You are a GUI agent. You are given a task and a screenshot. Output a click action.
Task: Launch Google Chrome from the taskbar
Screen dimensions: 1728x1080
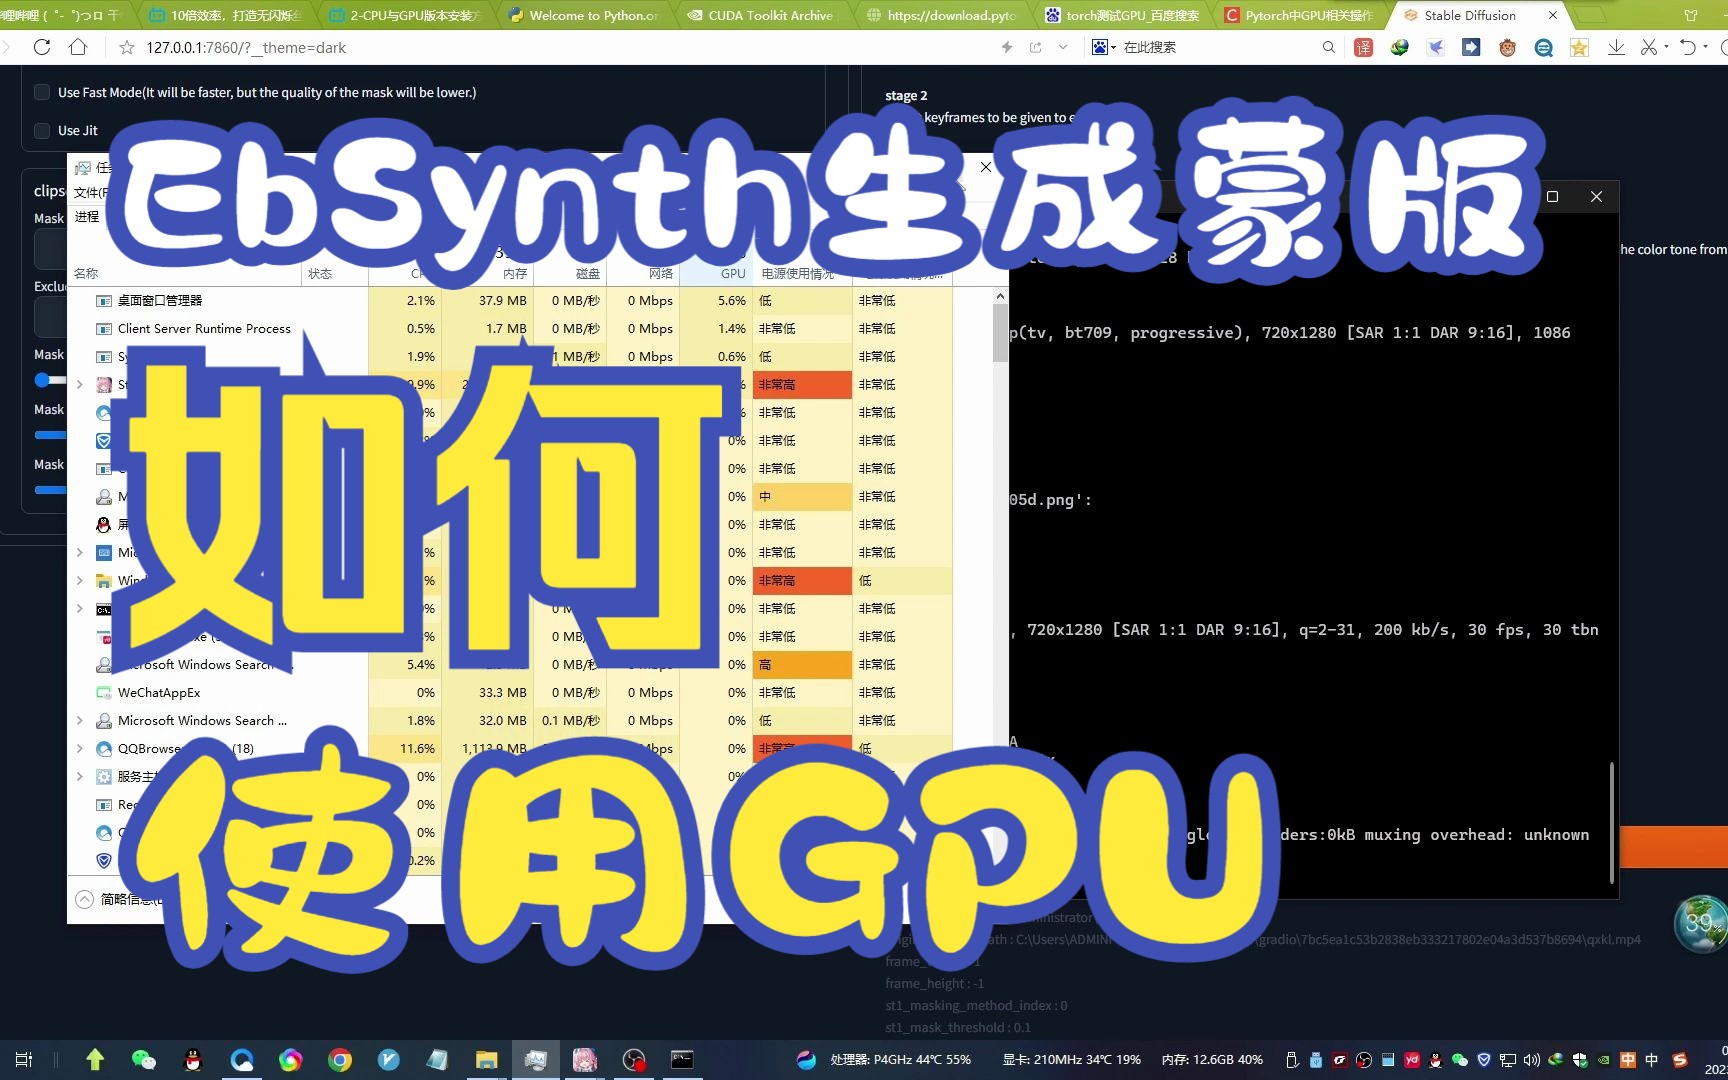pos(340,1059)
